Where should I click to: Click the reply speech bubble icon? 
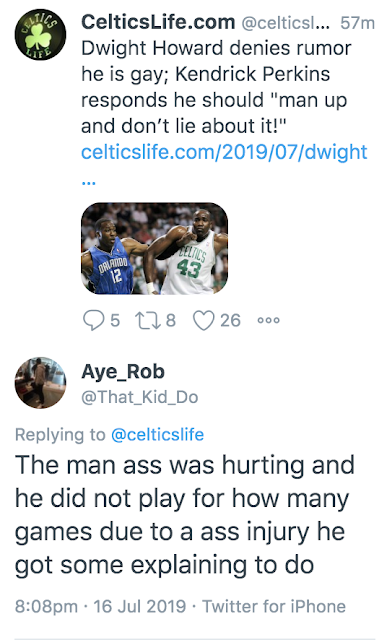[93, 320]
